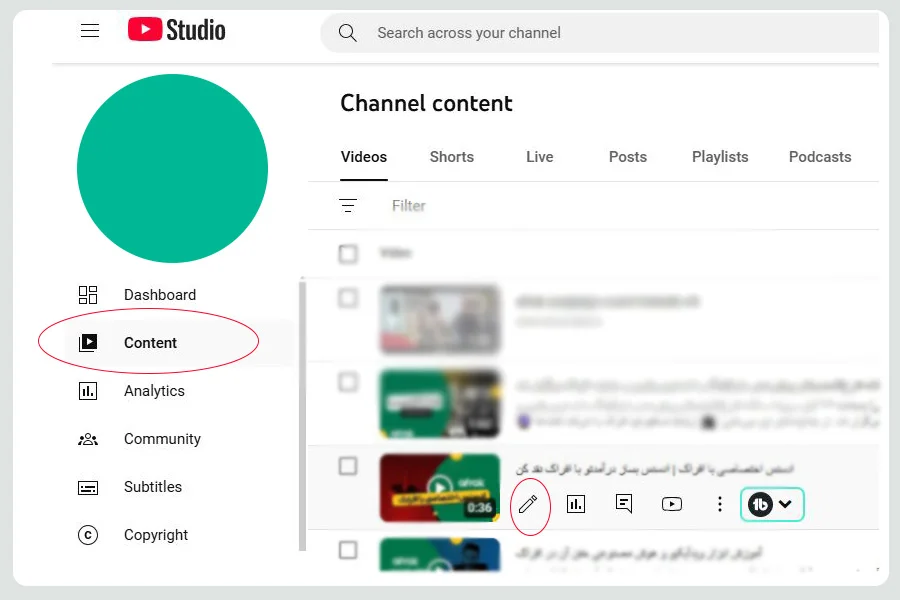Click the View on YouTube play icon
900x600 pixels.
click(x=672, y=504)
